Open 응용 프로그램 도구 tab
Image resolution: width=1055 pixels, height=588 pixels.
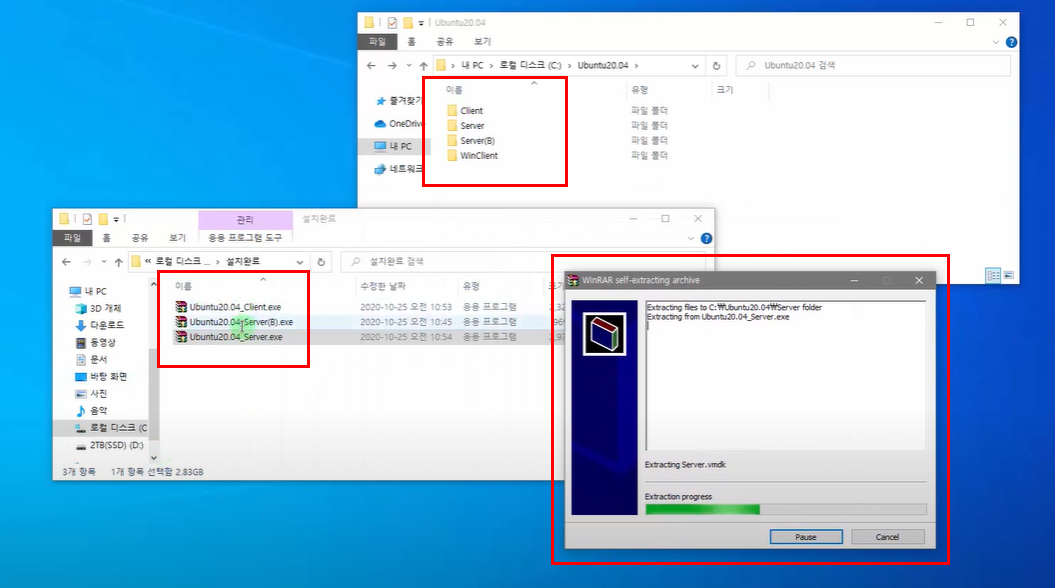(x=245, y=237)
